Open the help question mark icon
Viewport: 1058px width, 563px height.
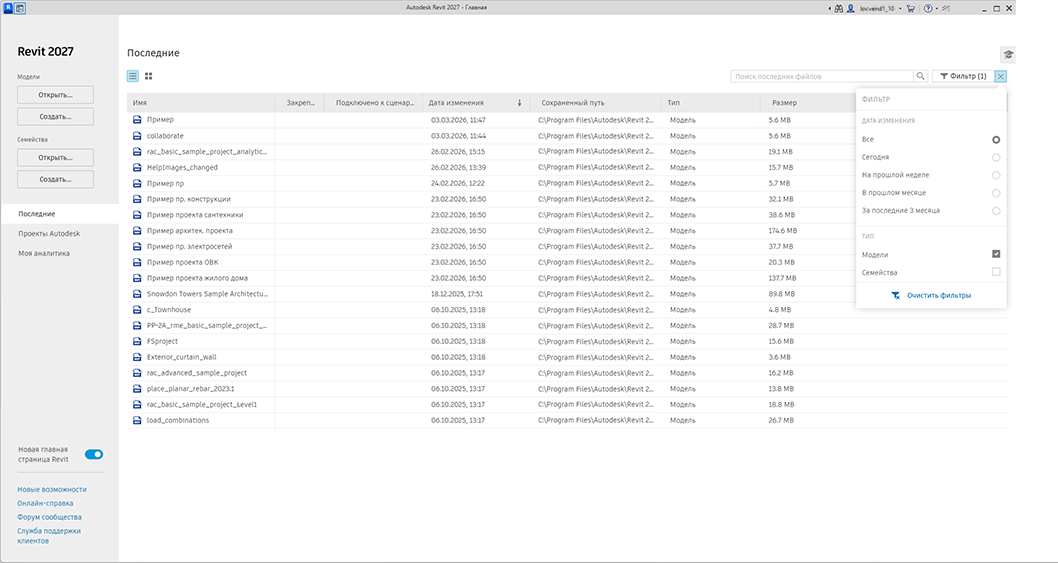[928, 8]
